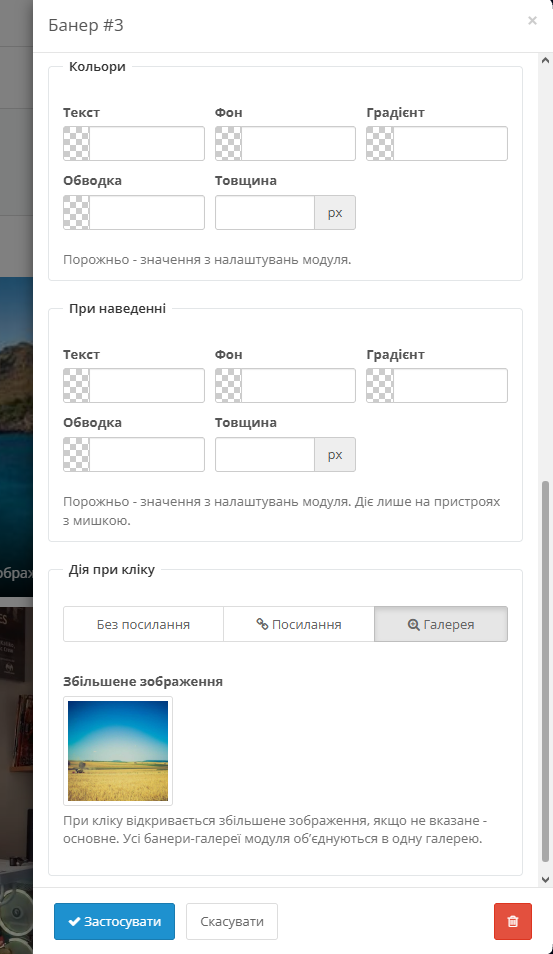The width and height of the screenshot is (553, 954).
Task: Open the Збільшене зображення thumbnail
Action: pyautogui.click(x=118, y=751)
